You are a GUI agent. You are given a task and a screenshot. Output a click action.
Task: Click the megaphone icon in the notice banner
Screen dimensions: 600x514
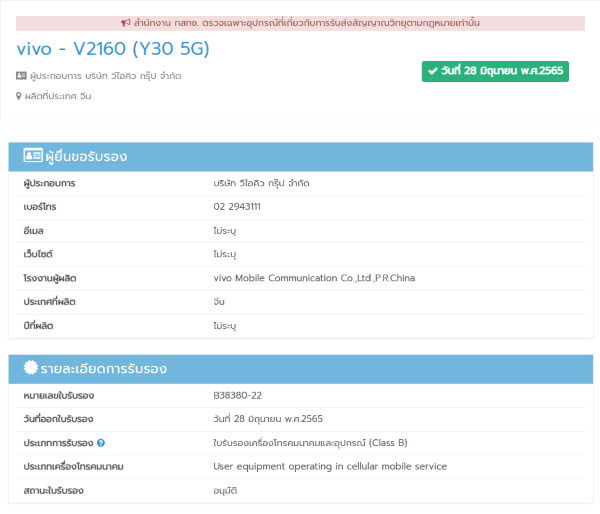pos(126,23)
